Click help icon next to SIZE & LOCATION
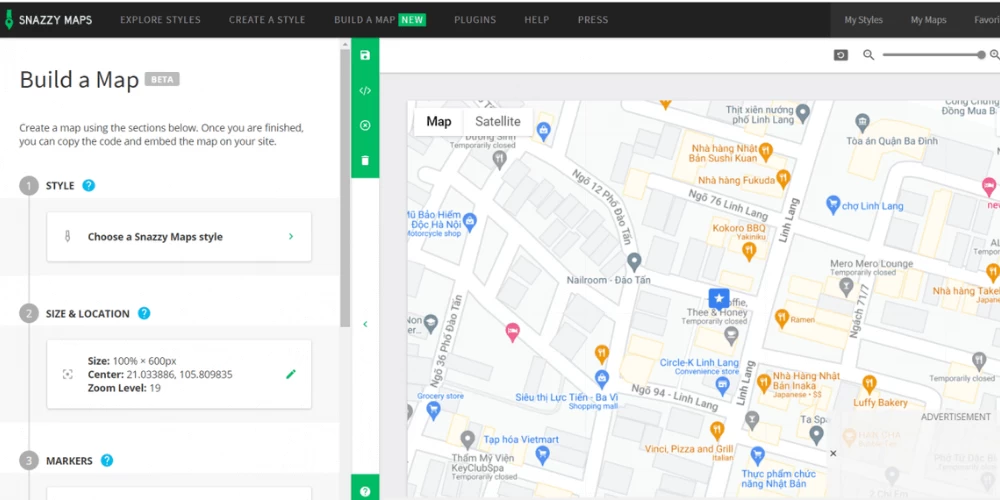This screenshot has height=500, width=1000. (144, 313)
